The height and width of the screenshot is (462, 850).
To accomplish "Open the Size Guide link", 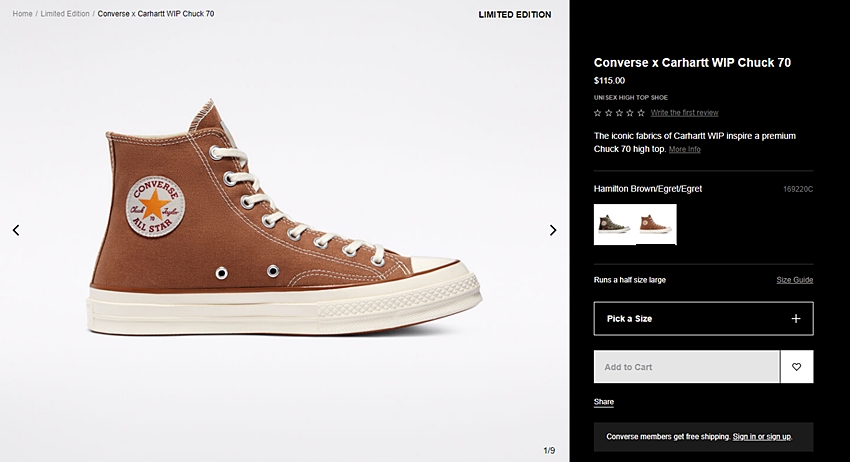I will (794, 280).
